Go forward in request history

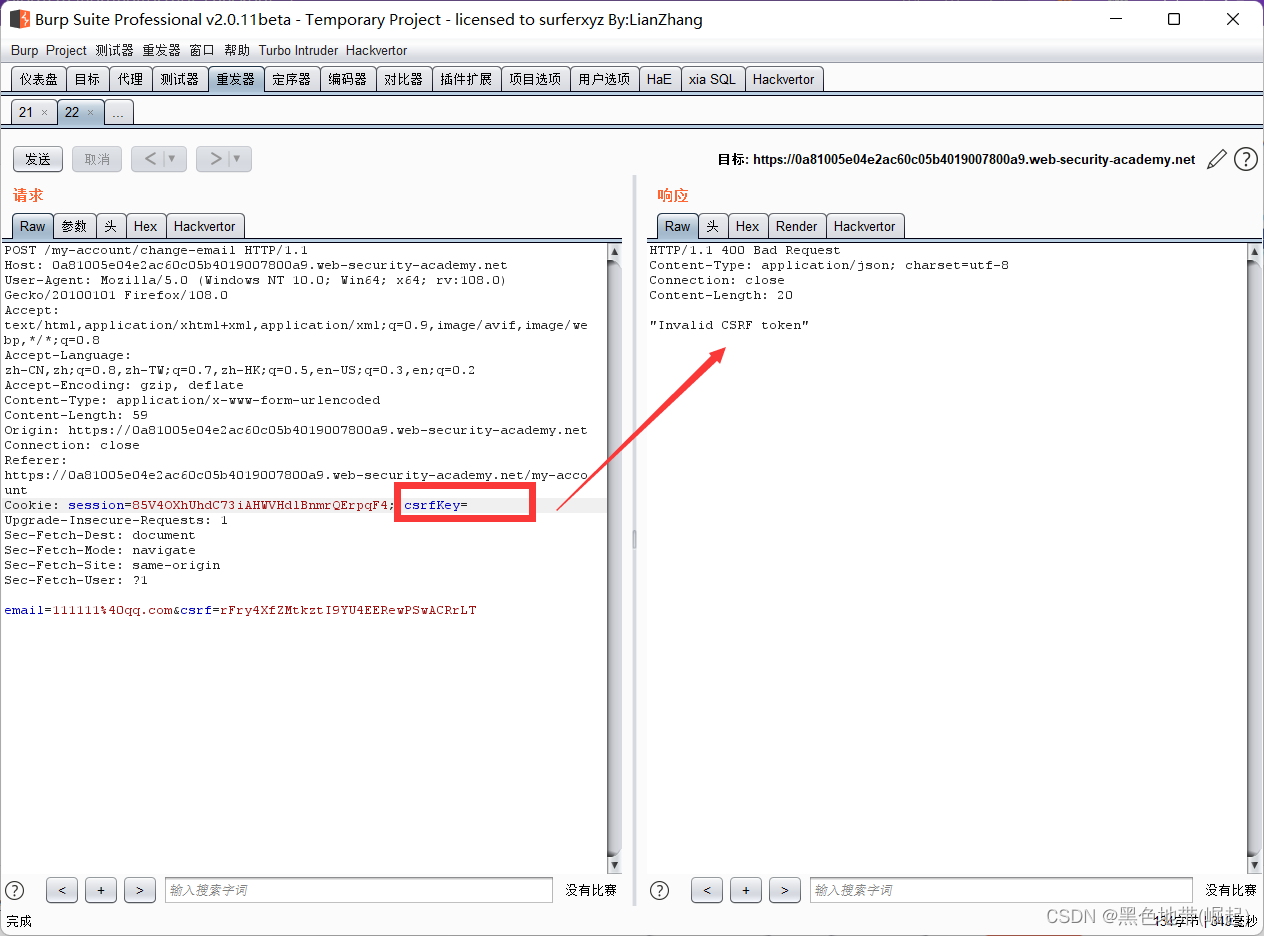[x=214, y=159]
